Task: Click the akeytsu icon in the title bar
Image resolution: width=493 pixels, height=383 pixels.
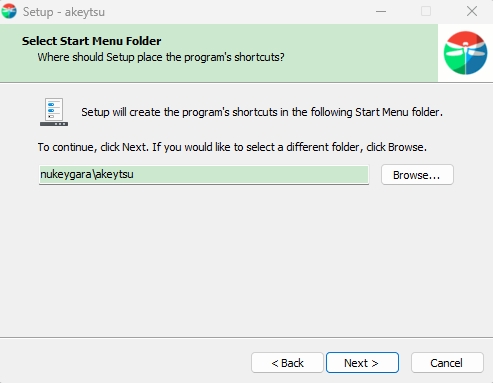Action: (9, 11)
